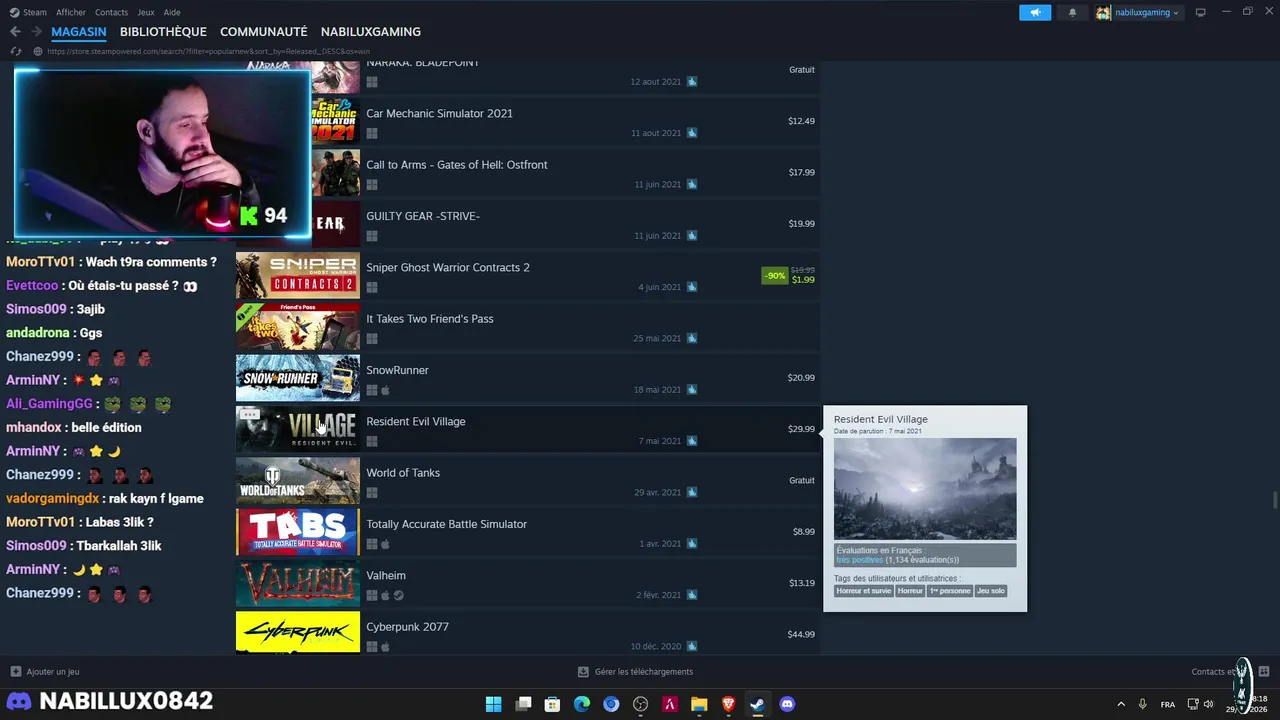Open the NABILUXGAMING profile tab
The height and width of the screenshot is (720, 1280).
[371, 32]
